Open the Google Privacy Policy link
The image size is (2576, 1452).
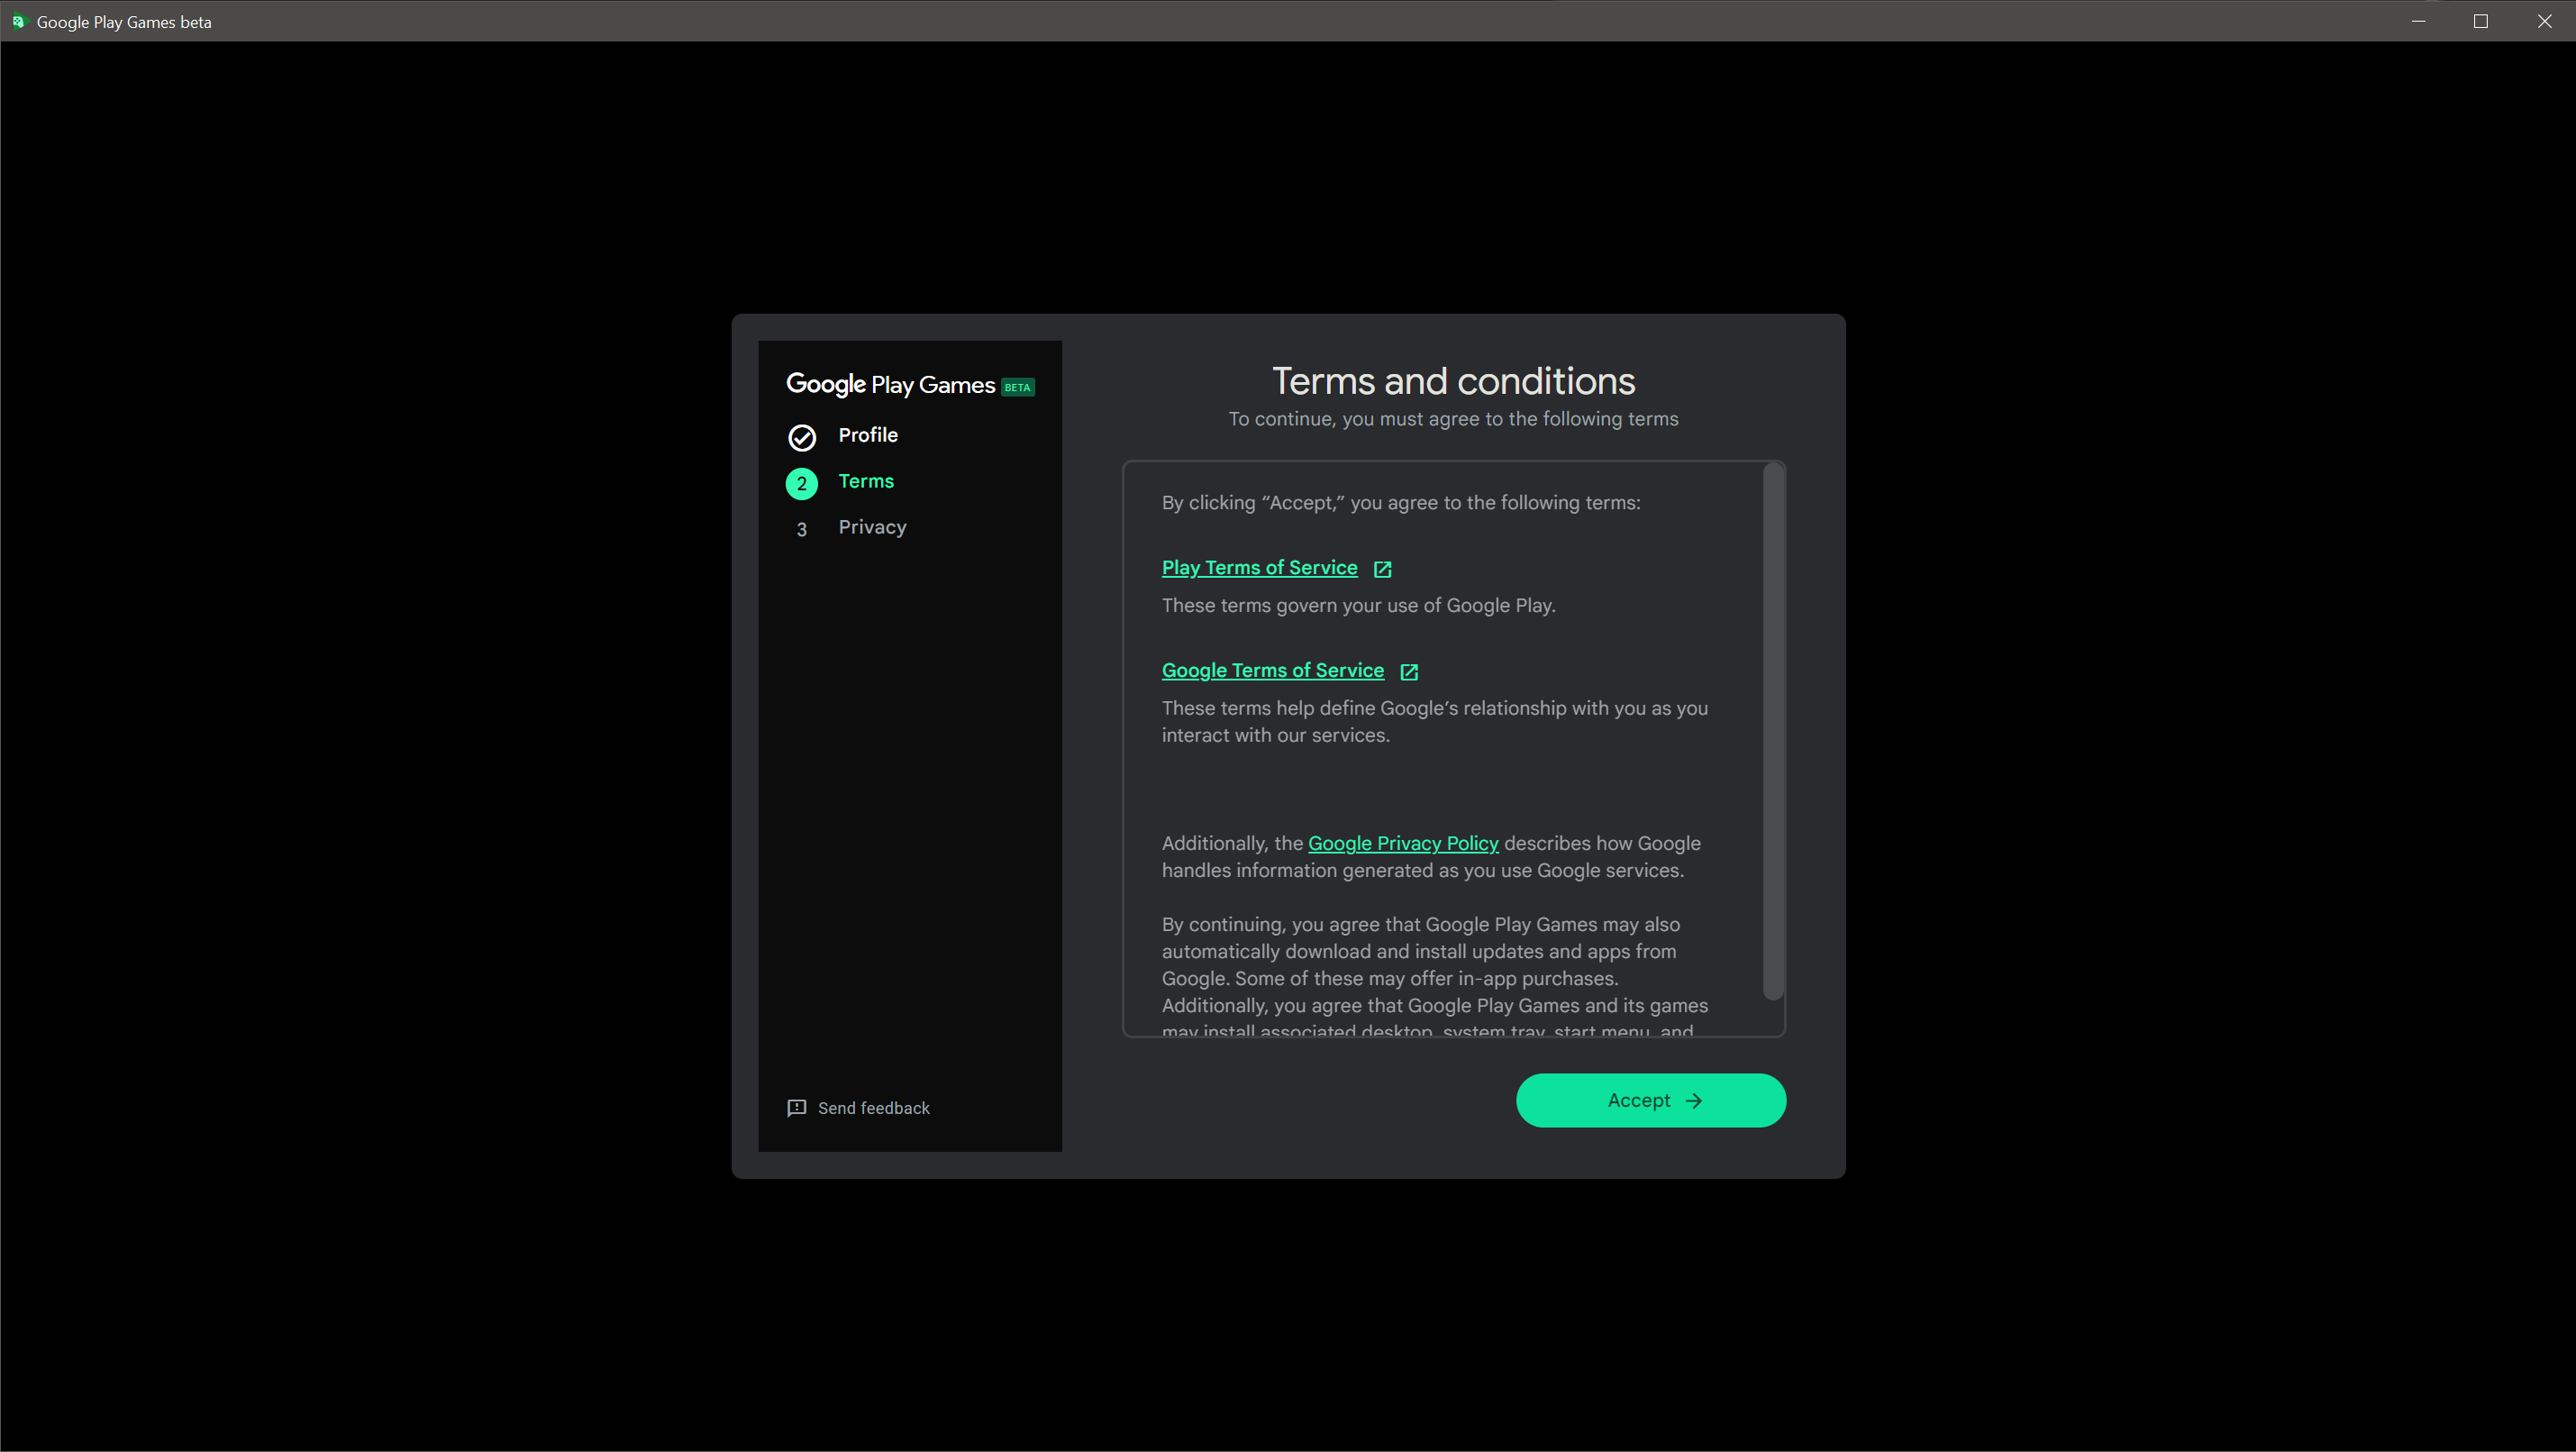pos(1402,843)
